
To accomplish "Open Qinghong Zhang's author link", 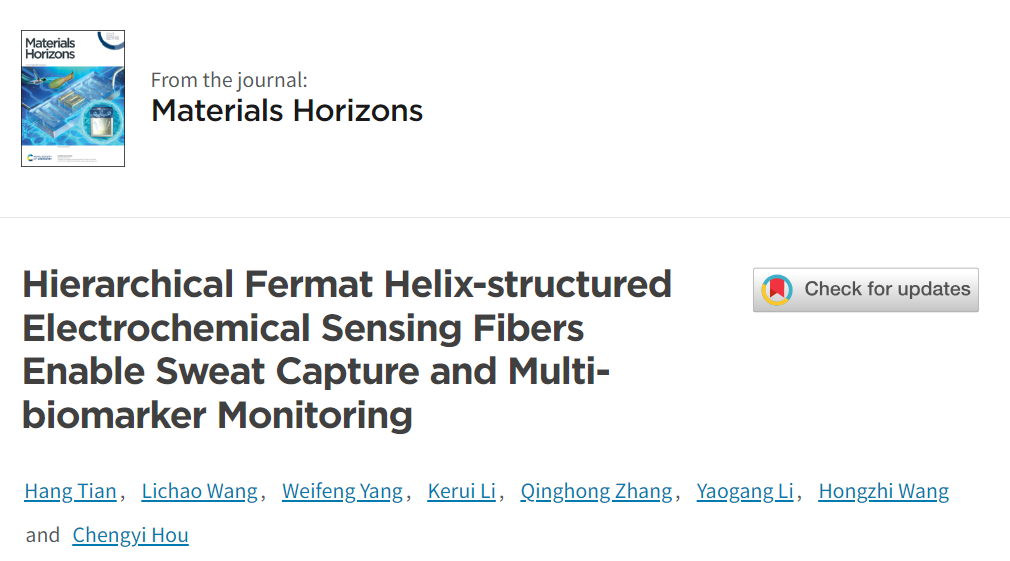I will [596, 491].
